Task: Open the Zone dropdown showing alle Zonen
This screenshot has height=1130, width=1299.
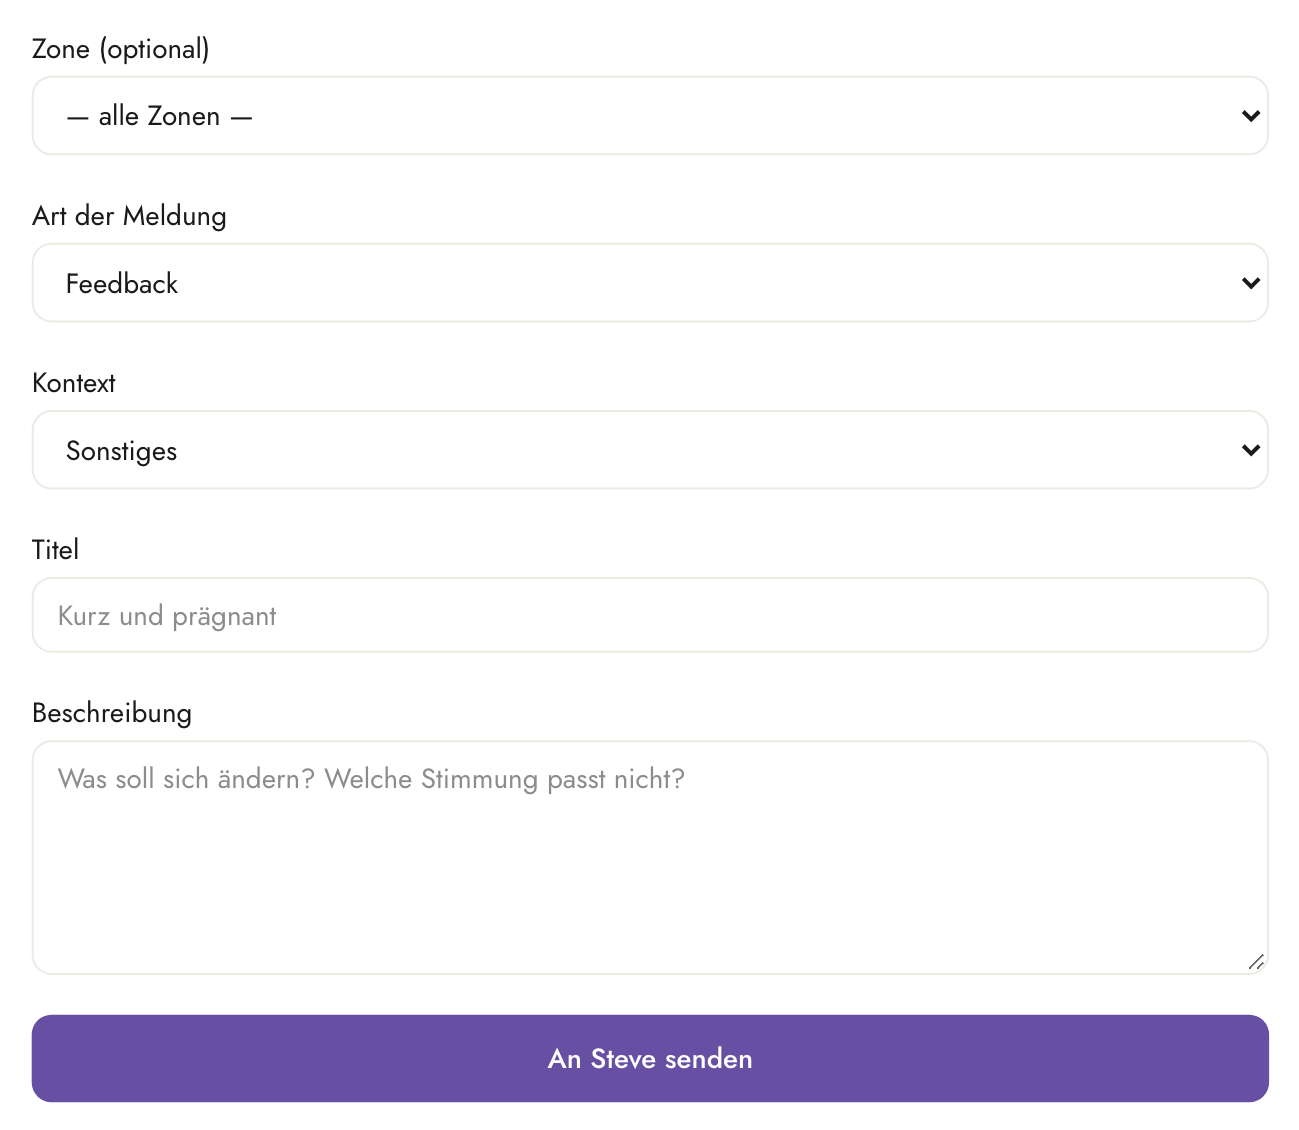Action: (650, 116)
